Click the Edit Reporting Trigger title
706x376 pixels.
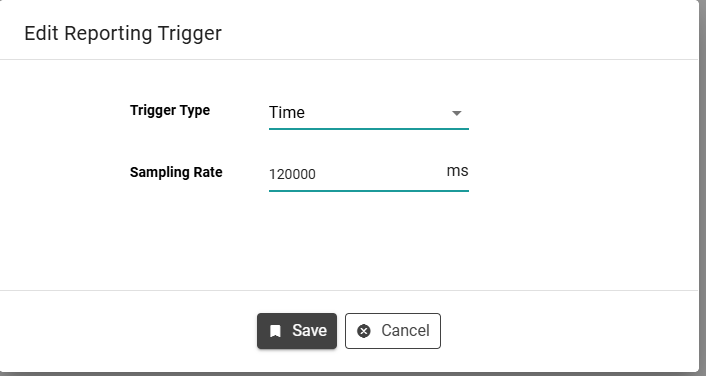coord(123,33)
